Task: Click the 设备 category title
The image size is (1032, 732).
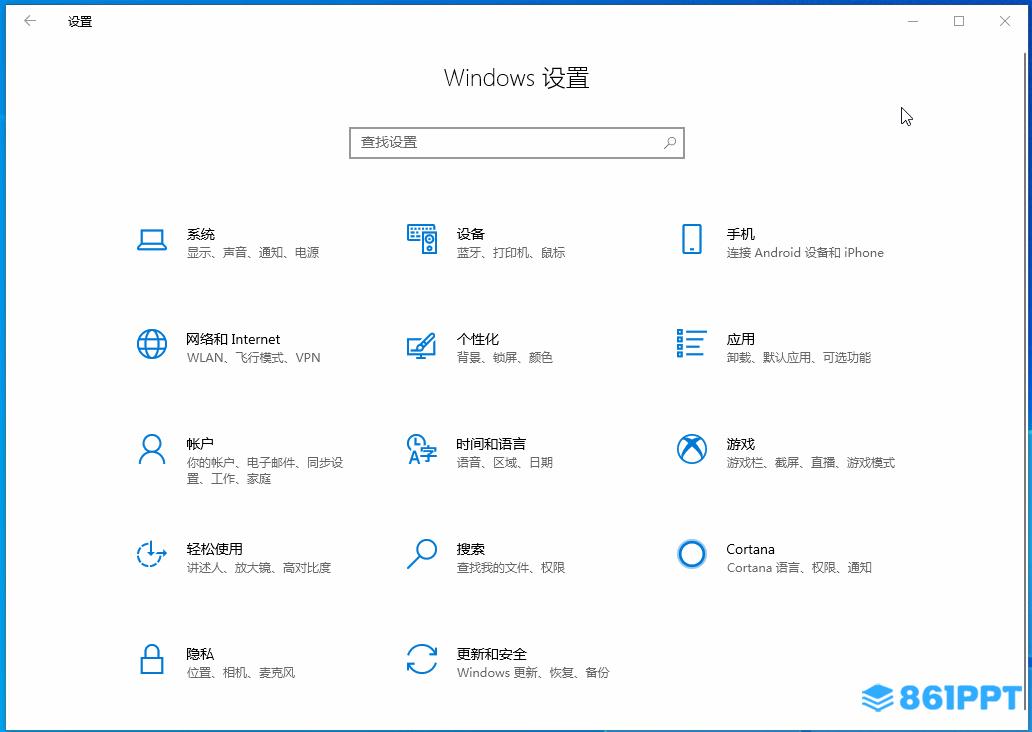Action: pyautogui.click(x=471, y=234)
